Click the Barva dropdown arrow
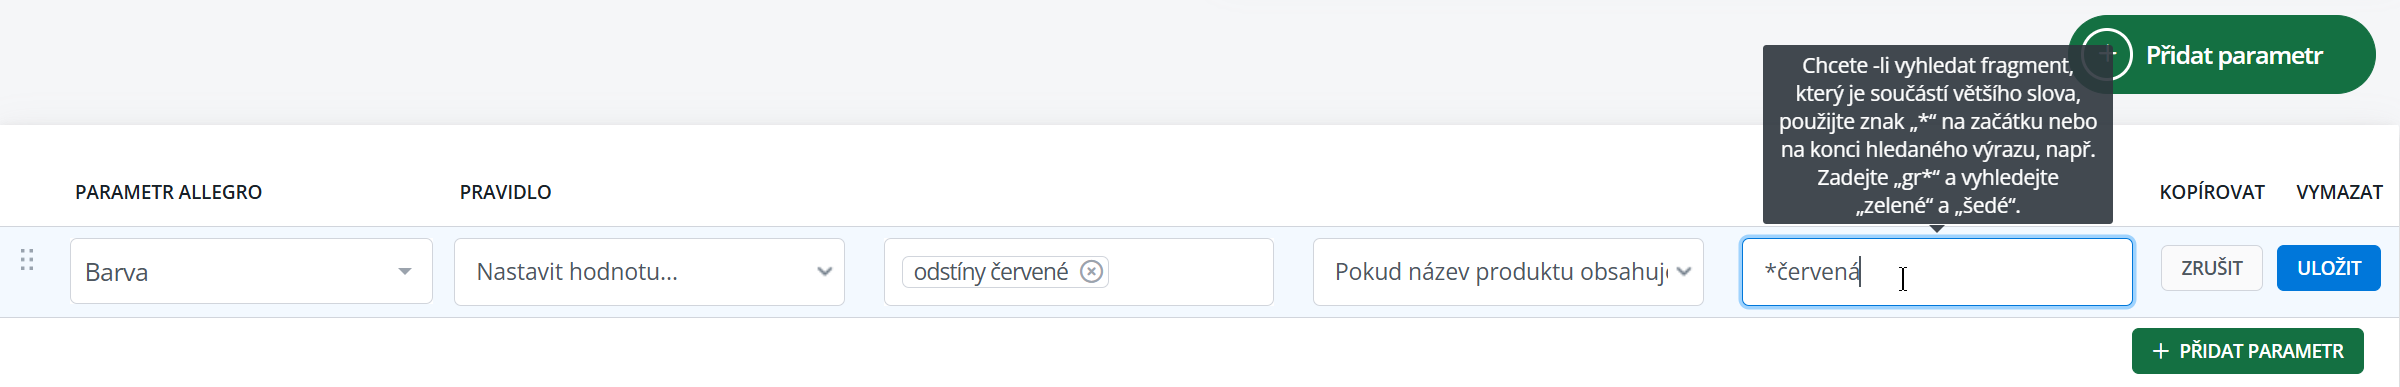Image resolution: width=2400 pixels, height=387 pixels. click(405, 271)
